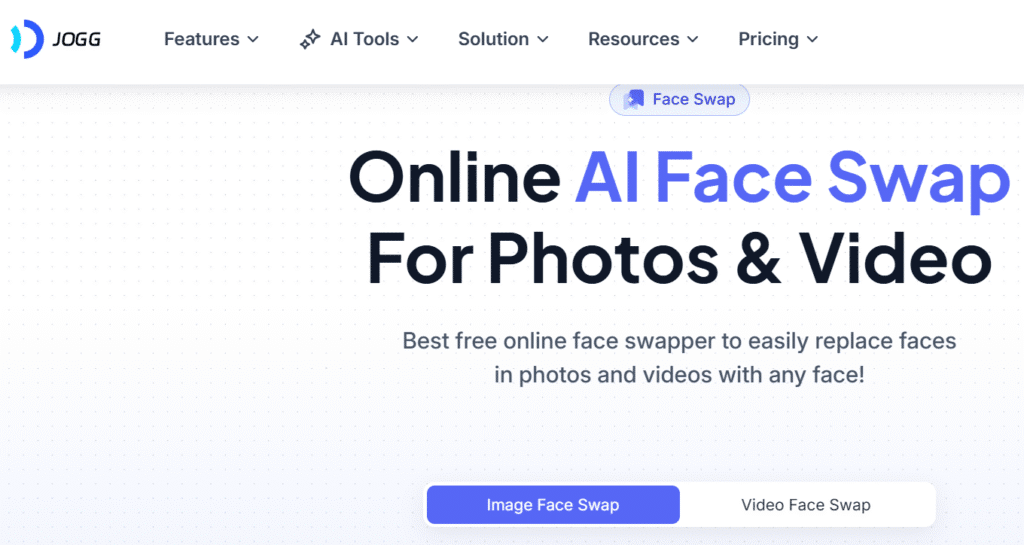Switch to the Video Face Swap tab
The image size is (1024, 545).
coord(806,505)
